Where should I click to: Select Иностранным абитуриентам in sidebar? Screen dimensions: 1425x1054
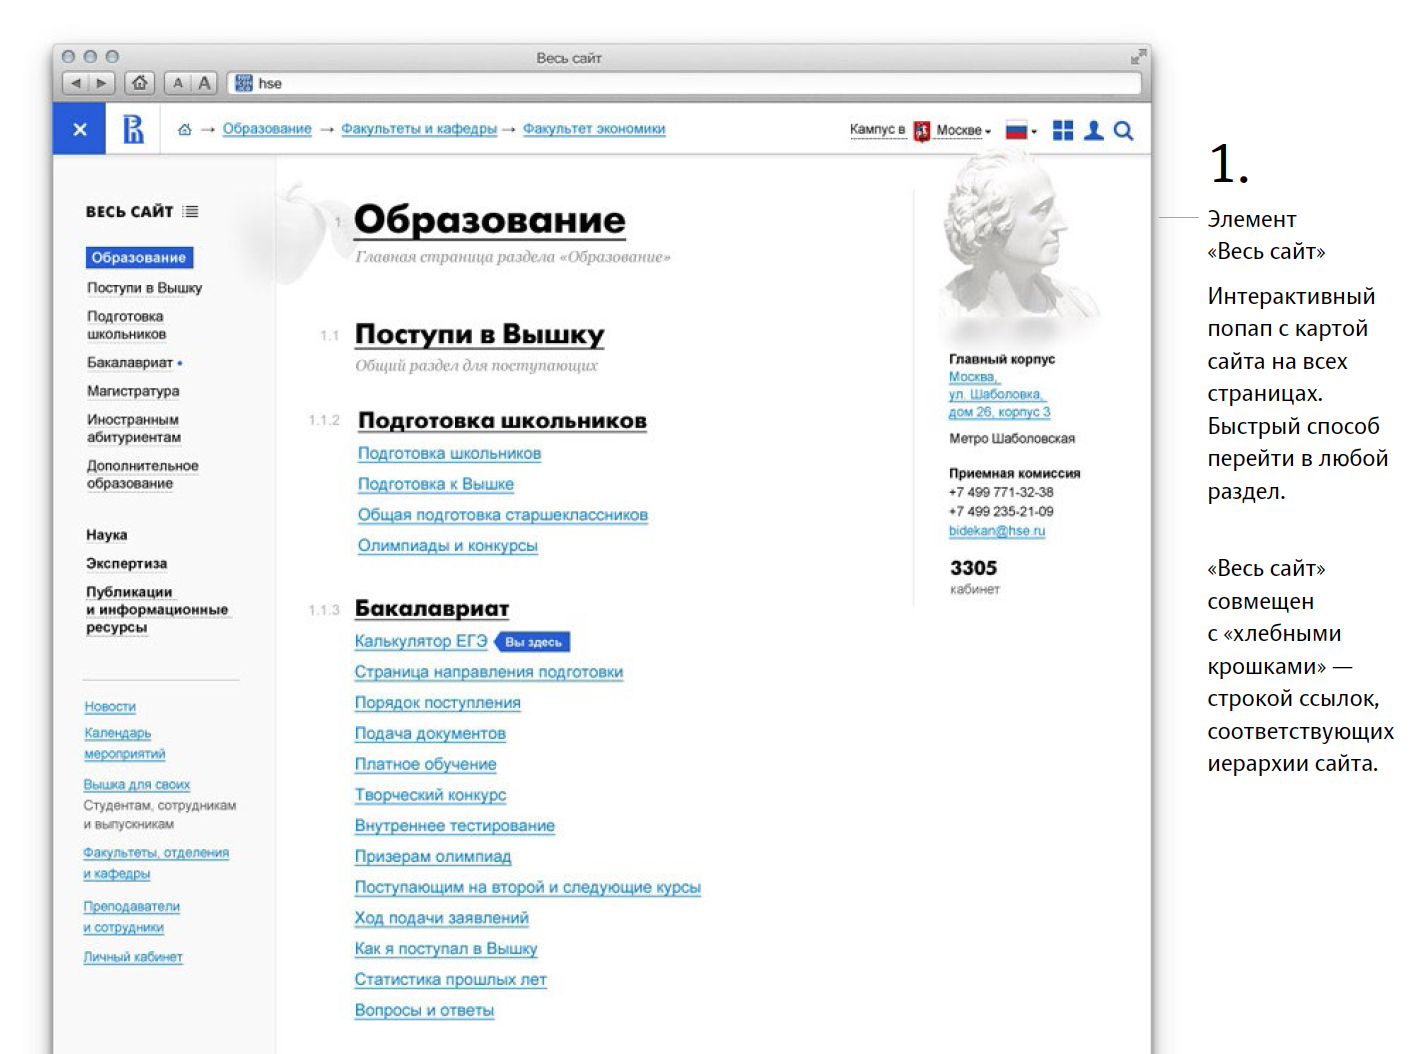tap(134, 428)
